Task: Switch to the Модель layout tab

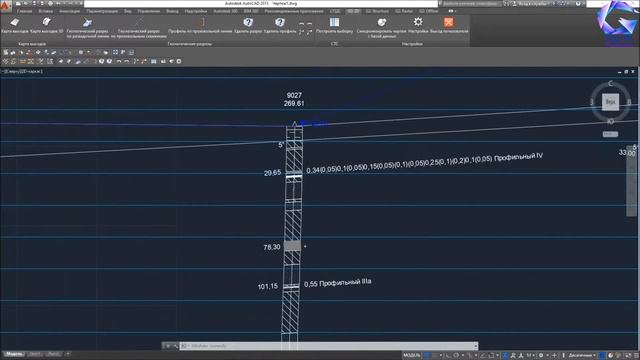Action: pos(14,354)
